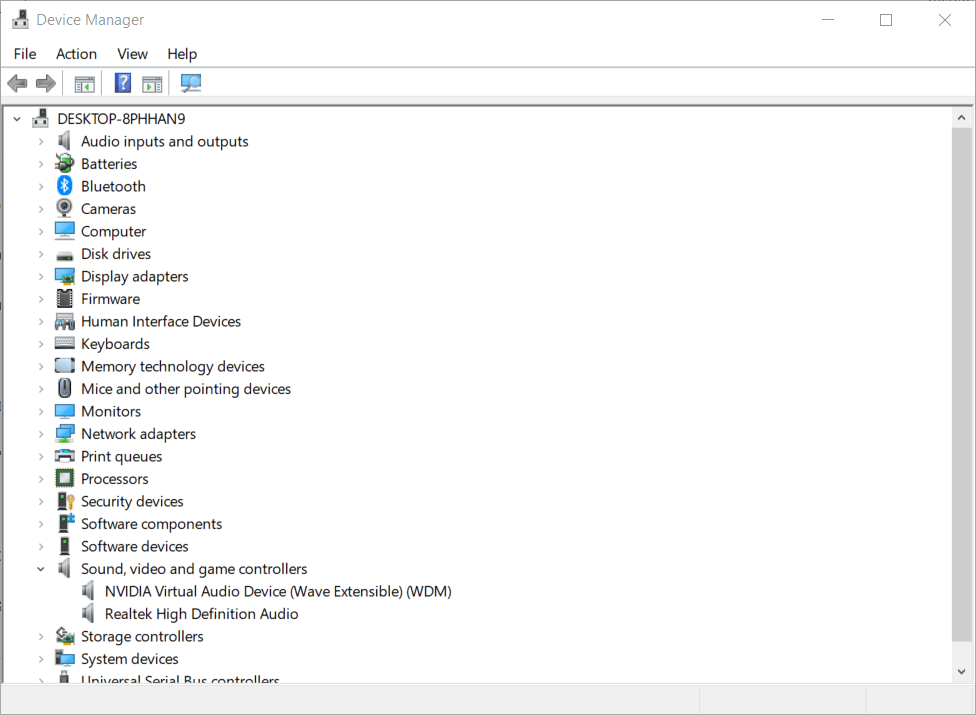Click the Network adapters category icon
This screenshot has width=976, height=715.
(64, 433)
